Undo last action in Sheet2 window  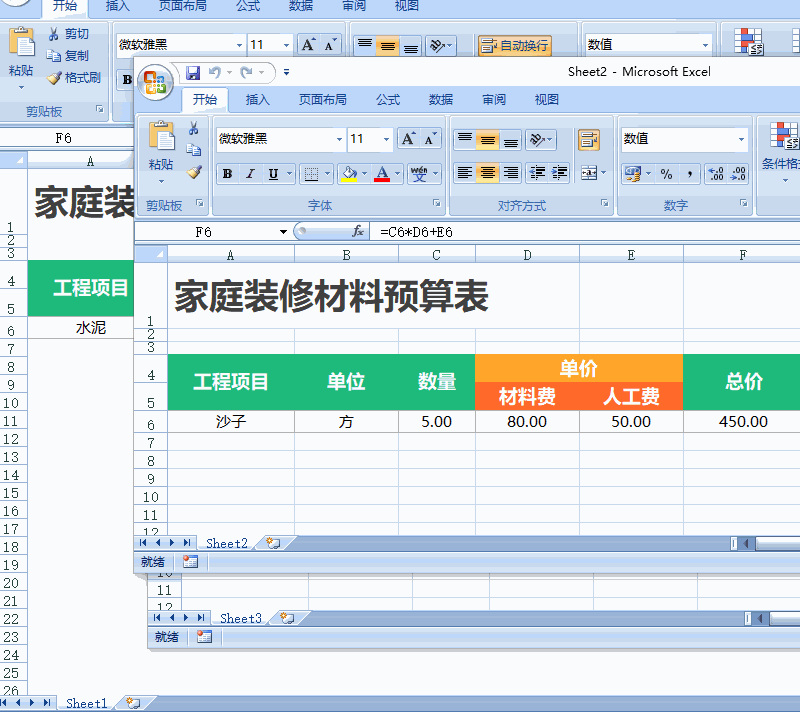coord(214,73)
